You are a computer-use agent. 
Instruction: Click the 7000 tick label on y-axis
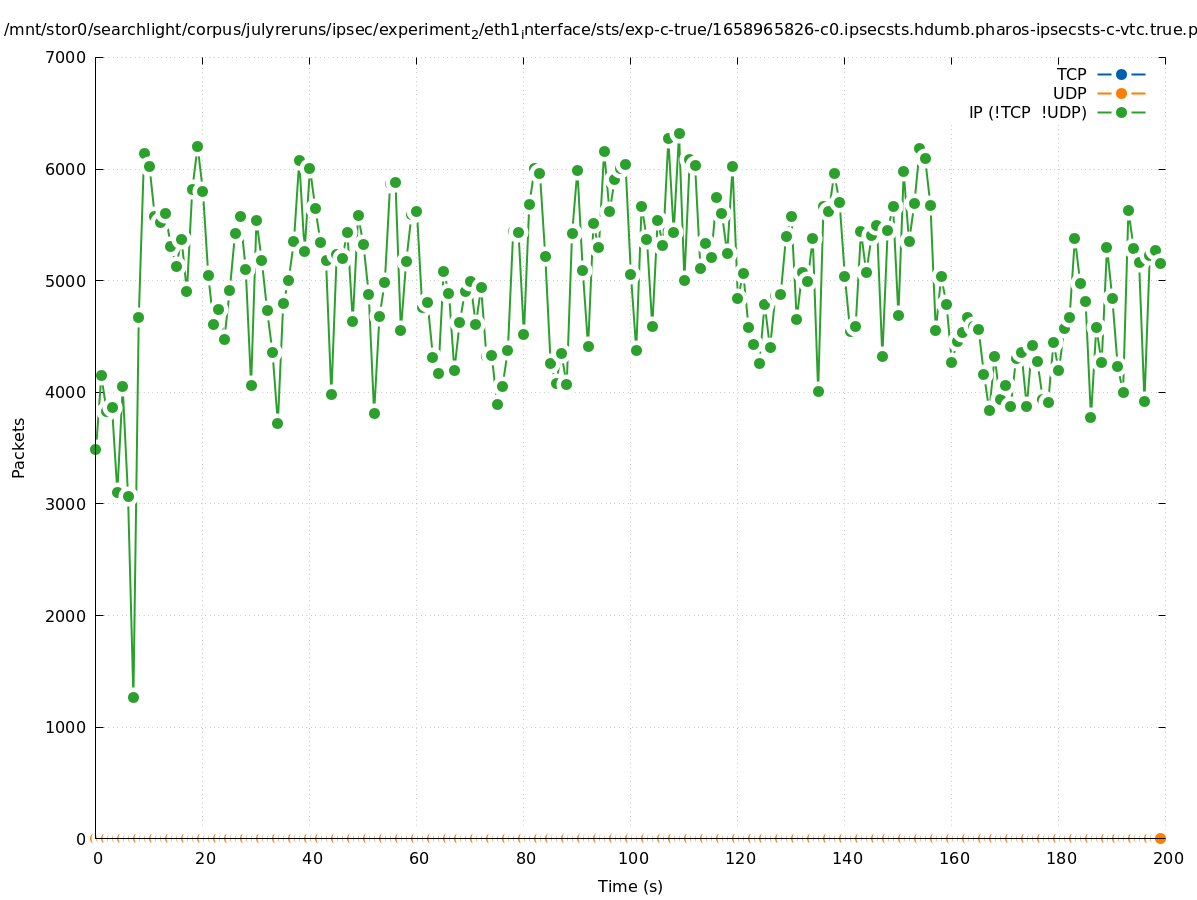tap(68, 57)
